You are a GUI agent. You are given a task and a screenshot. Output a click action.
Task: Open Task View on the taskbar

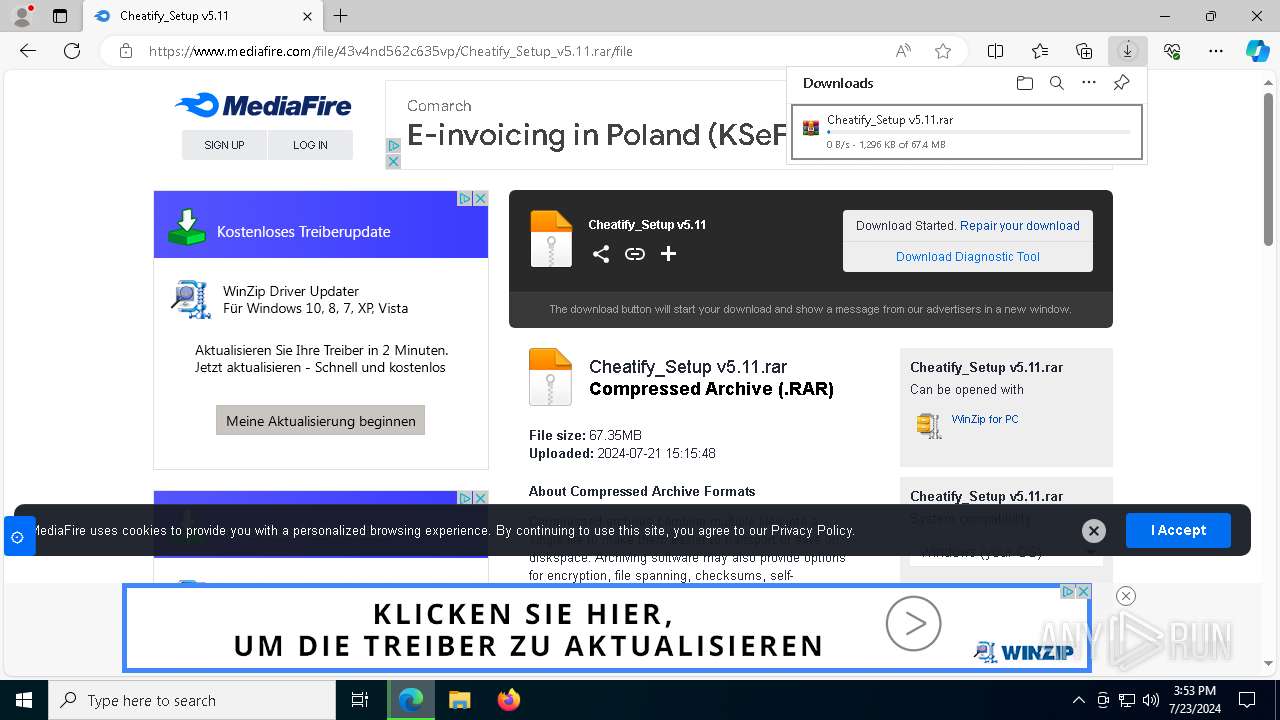(x=360, y=700)
